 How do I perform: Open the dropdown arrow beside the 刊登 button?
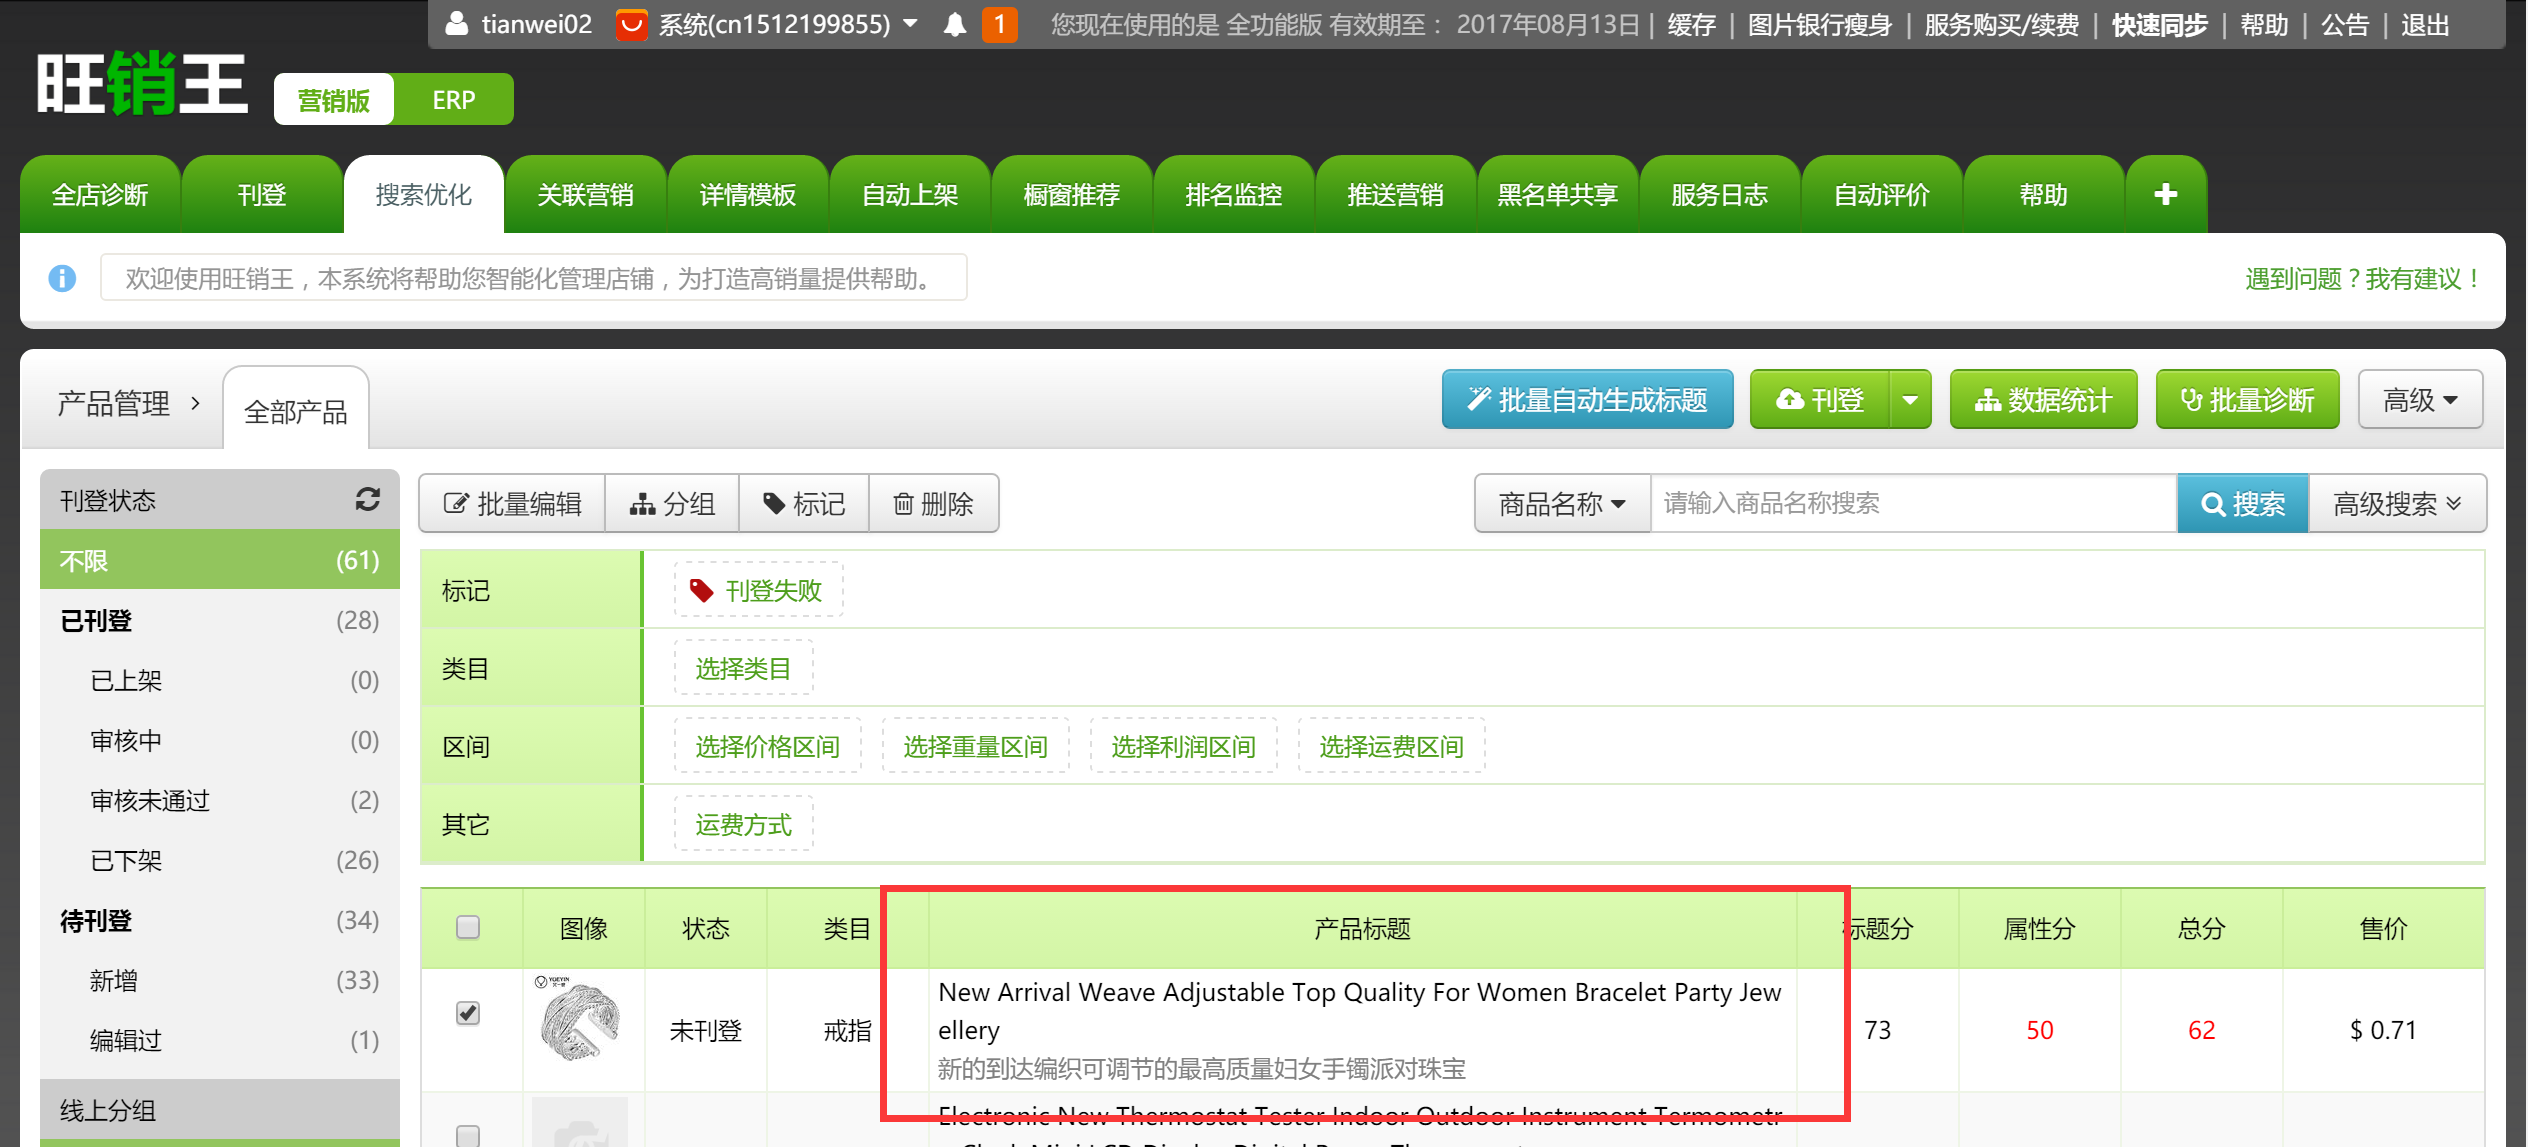pyautogui.click(x=1910, y=400)
